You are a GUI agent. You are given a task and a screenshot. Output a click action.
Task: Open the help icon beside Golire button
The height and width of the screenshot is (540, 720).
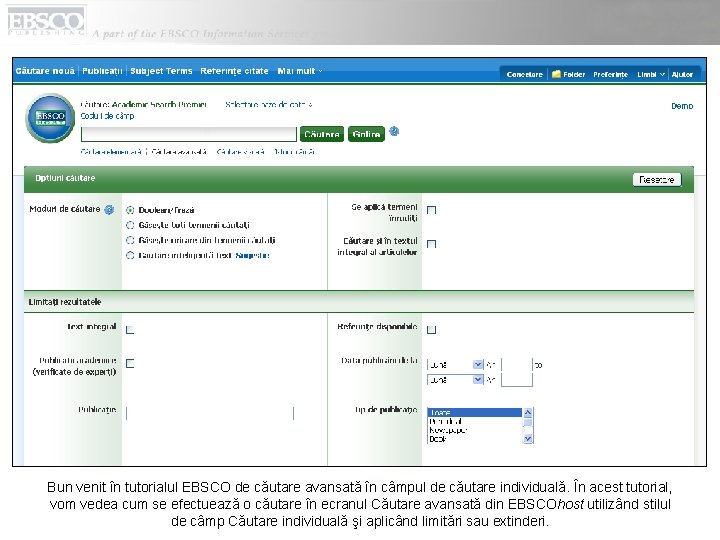[394, 132]
